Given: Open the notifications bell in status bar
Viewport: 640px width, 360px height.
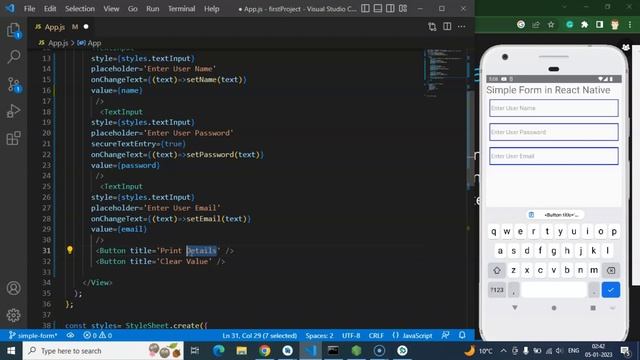Looking at the screenshot, I should tap(462, 336).
